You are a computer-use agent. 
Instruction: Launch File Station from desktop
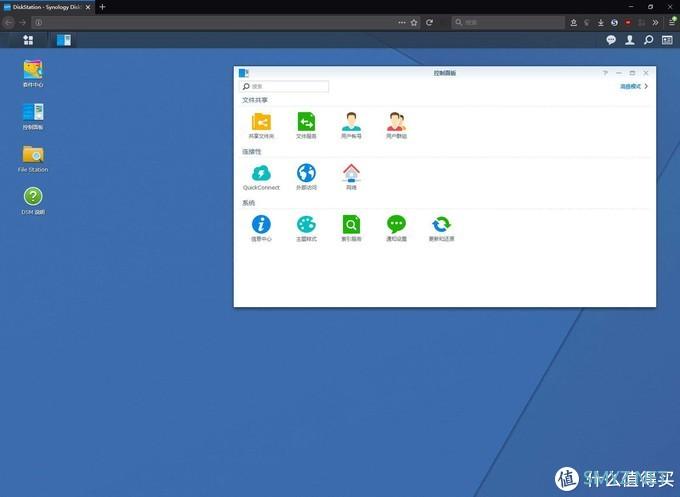[33, 158]
